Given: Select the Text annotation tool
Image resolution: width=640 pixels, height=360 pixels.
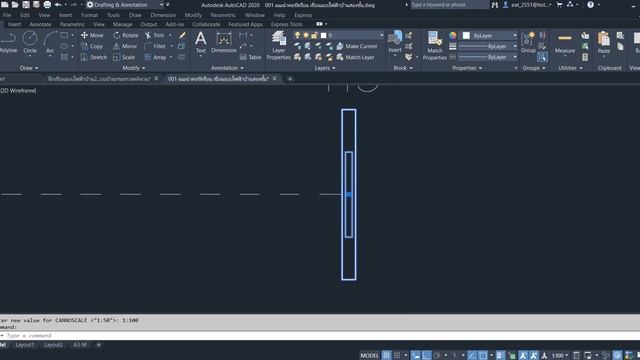Looking at the screenshot, I should point(200,42).
